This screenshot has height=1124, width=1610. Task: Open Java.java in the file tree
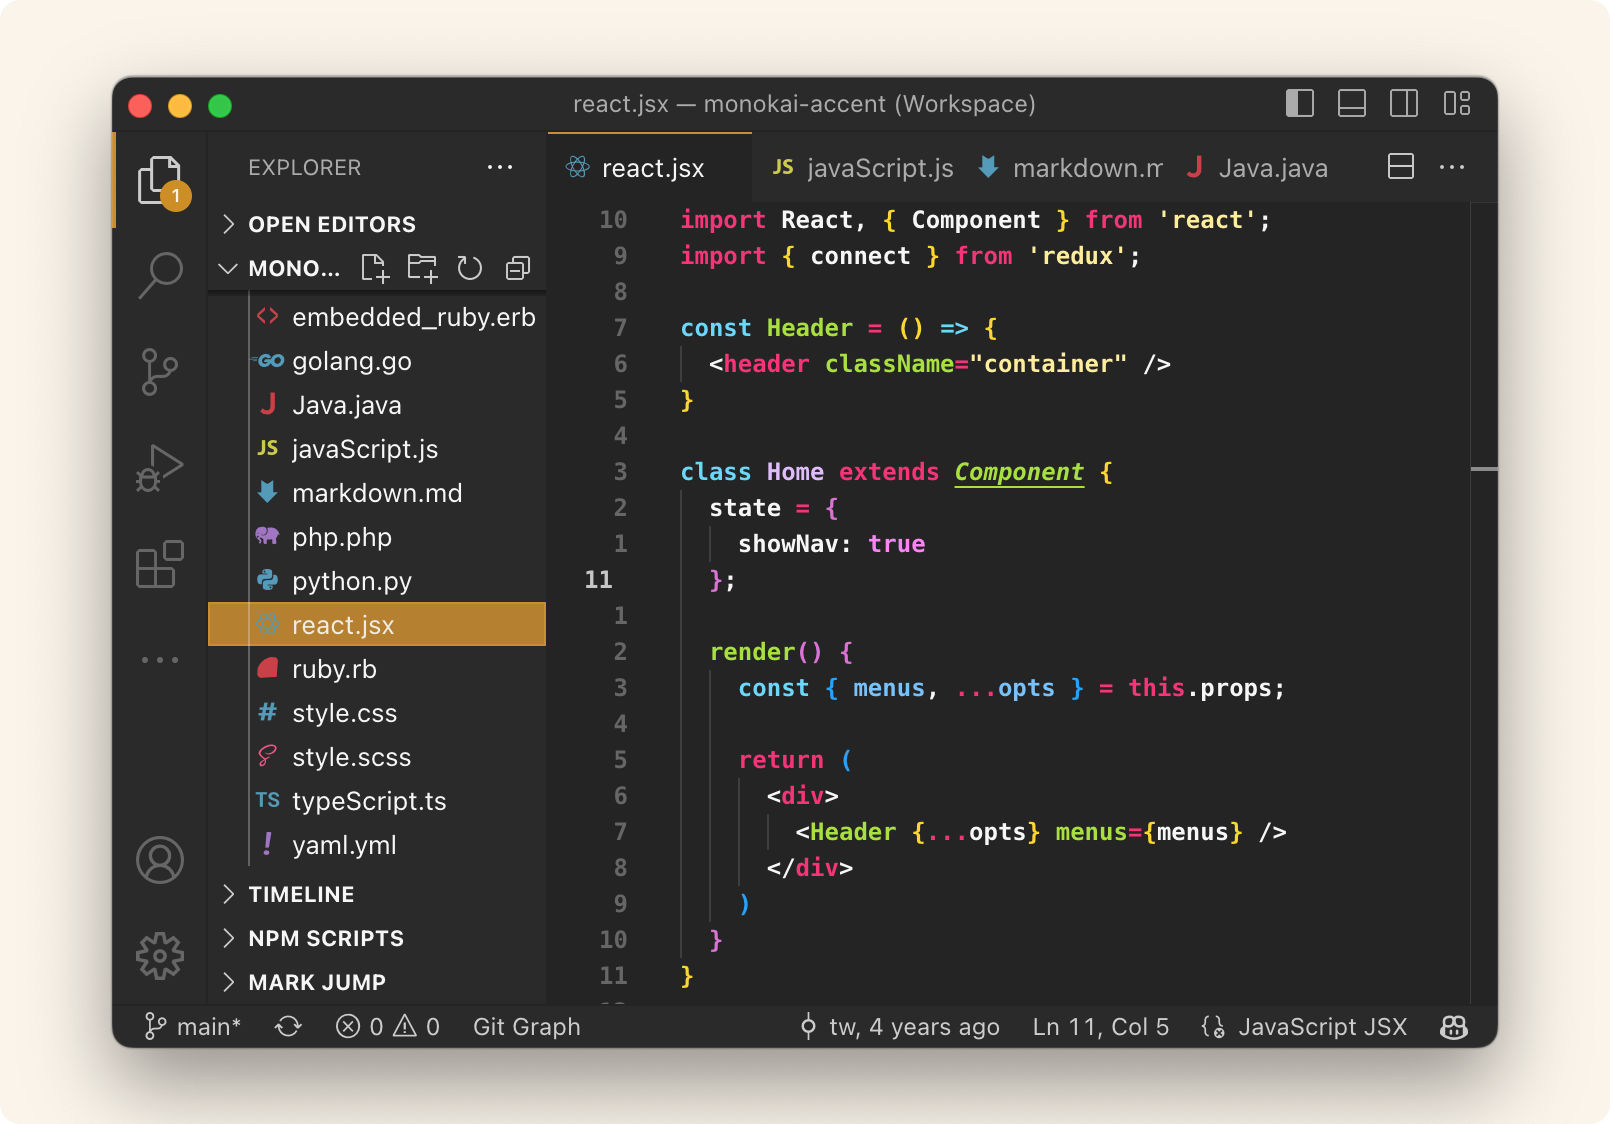point(377,405)
